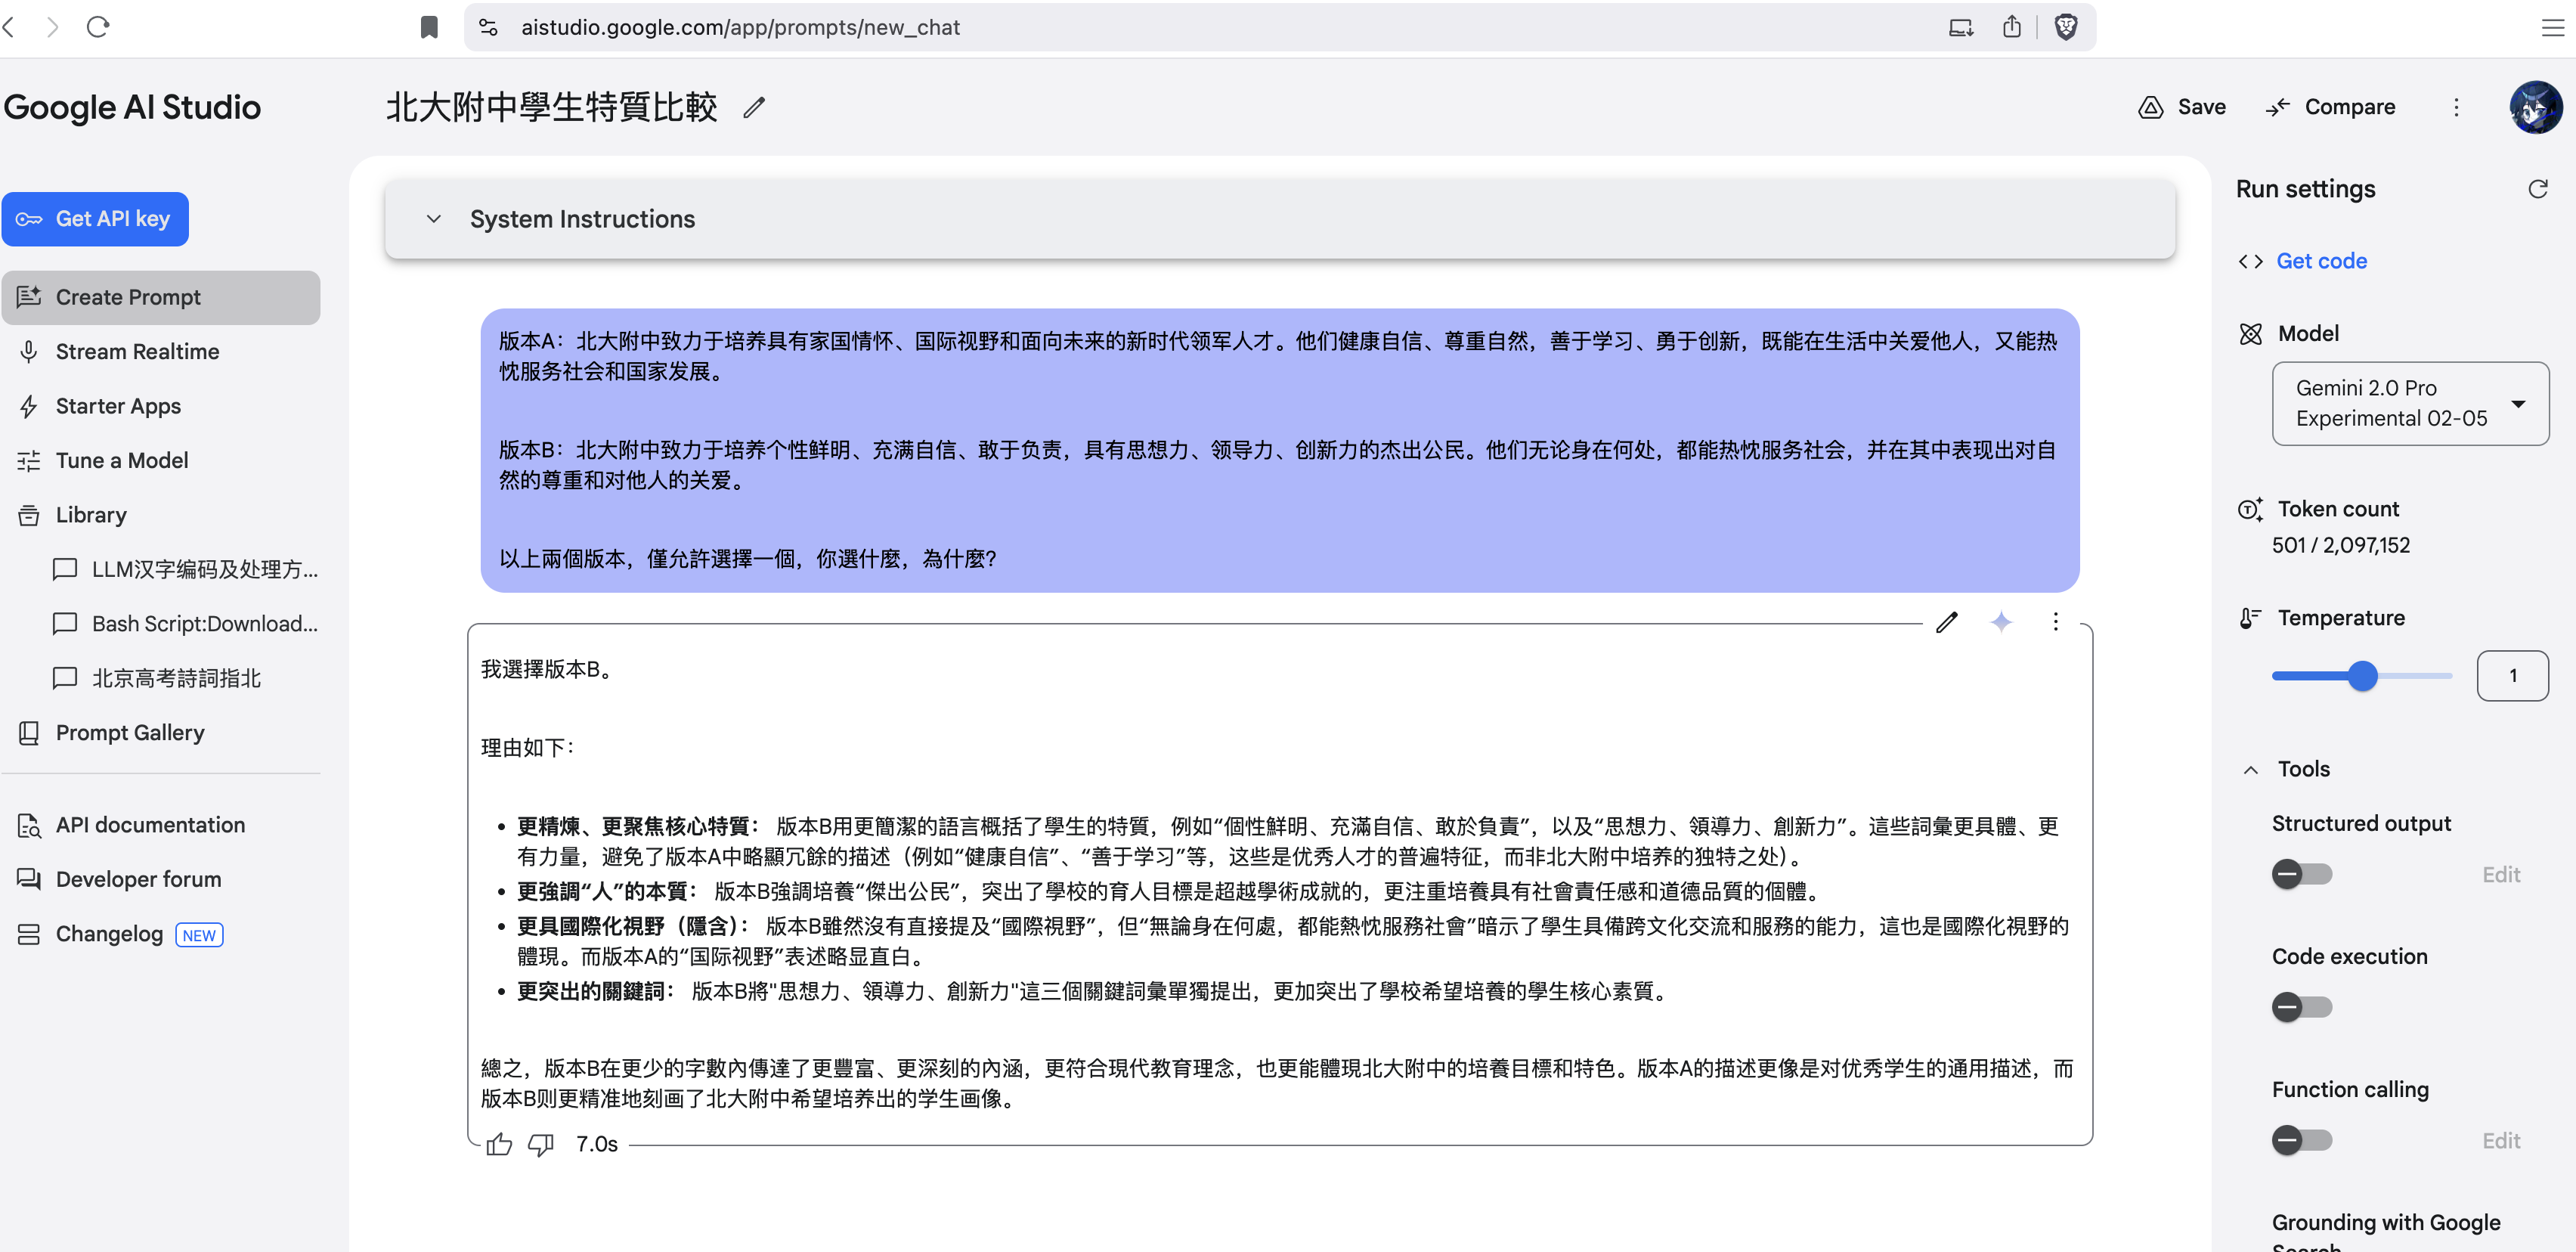Click the Get API key button
The width and height of the screenshot is (2576, 1252).
coord(95,219)
